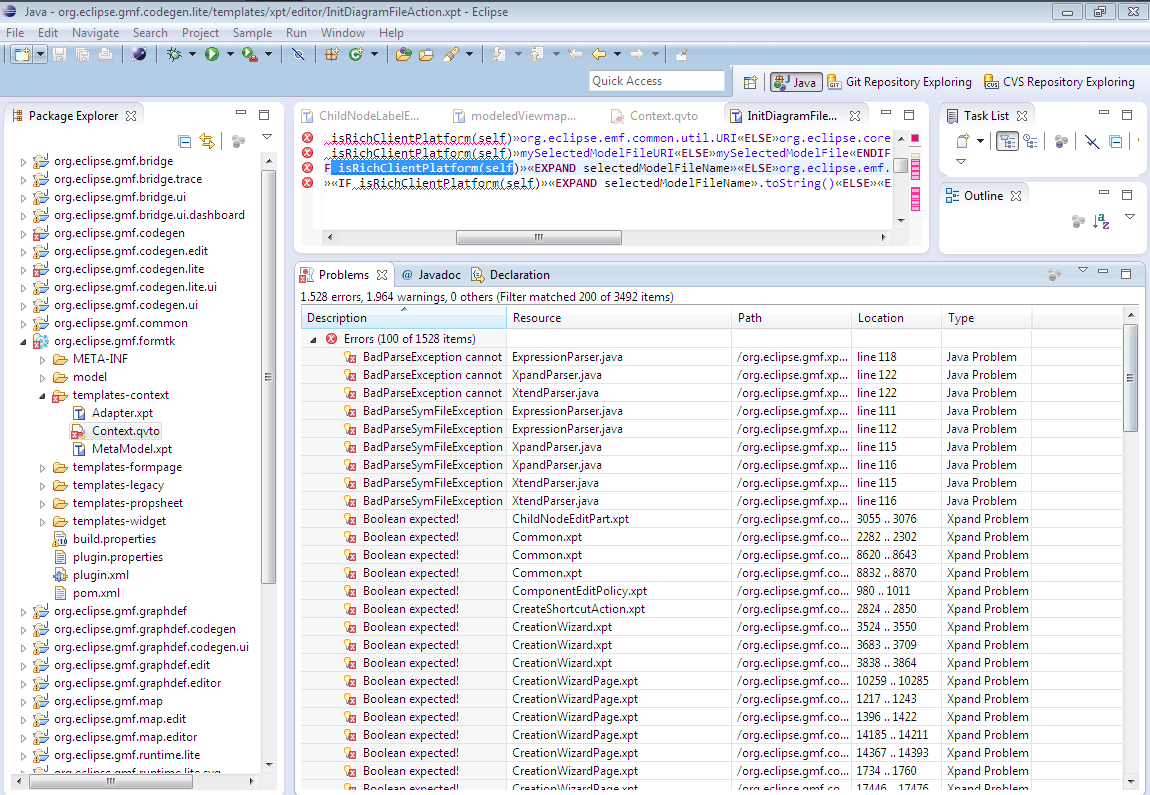The width and height of the screenshot is (1150, 795).
Task: Click the New Java Class icon
Action: [356, 54]
